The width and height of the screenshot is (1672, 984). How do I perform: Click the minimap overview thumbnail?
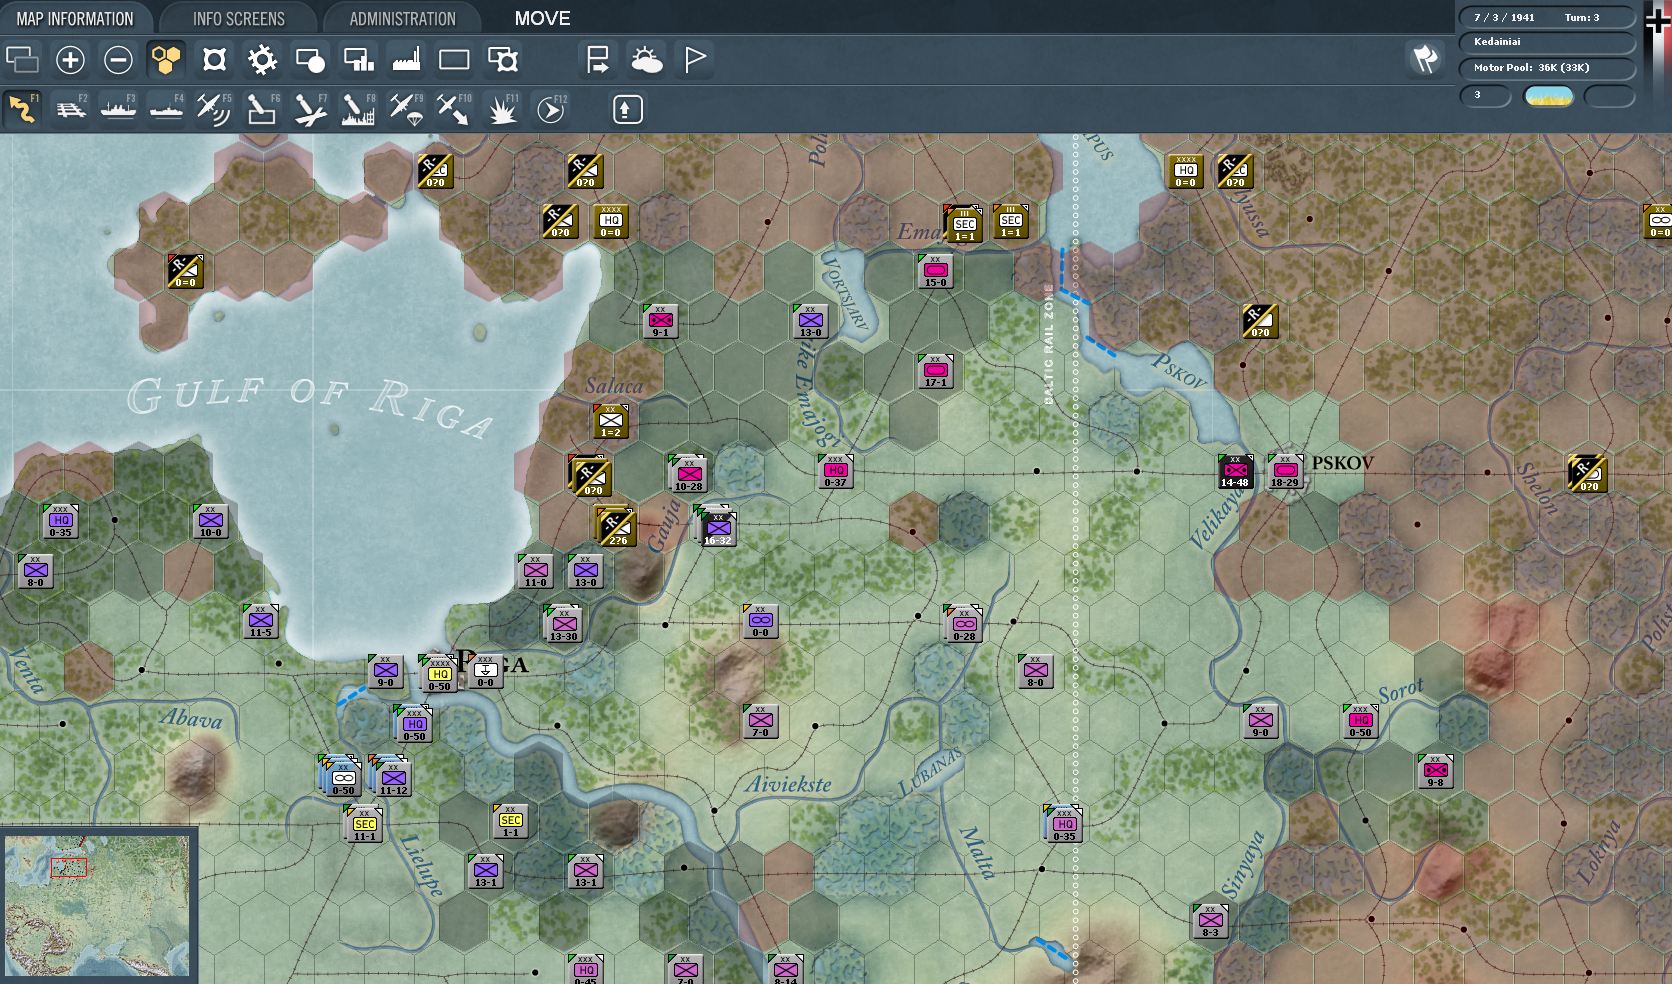tap(97, 906)
